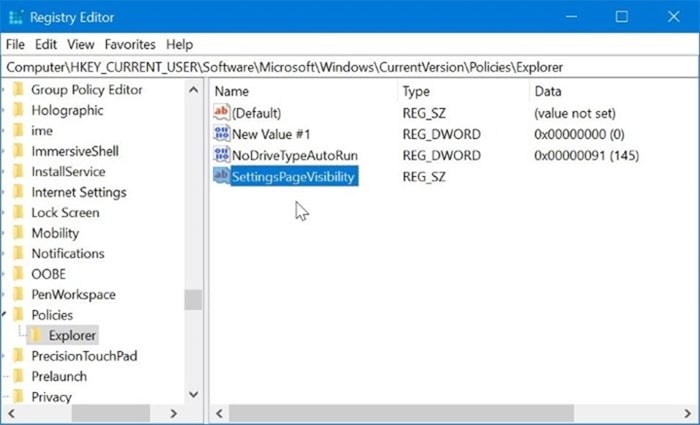Click the Lock Screen folder icon
This screenshot has height=425, width=700.
pos(18,212)
